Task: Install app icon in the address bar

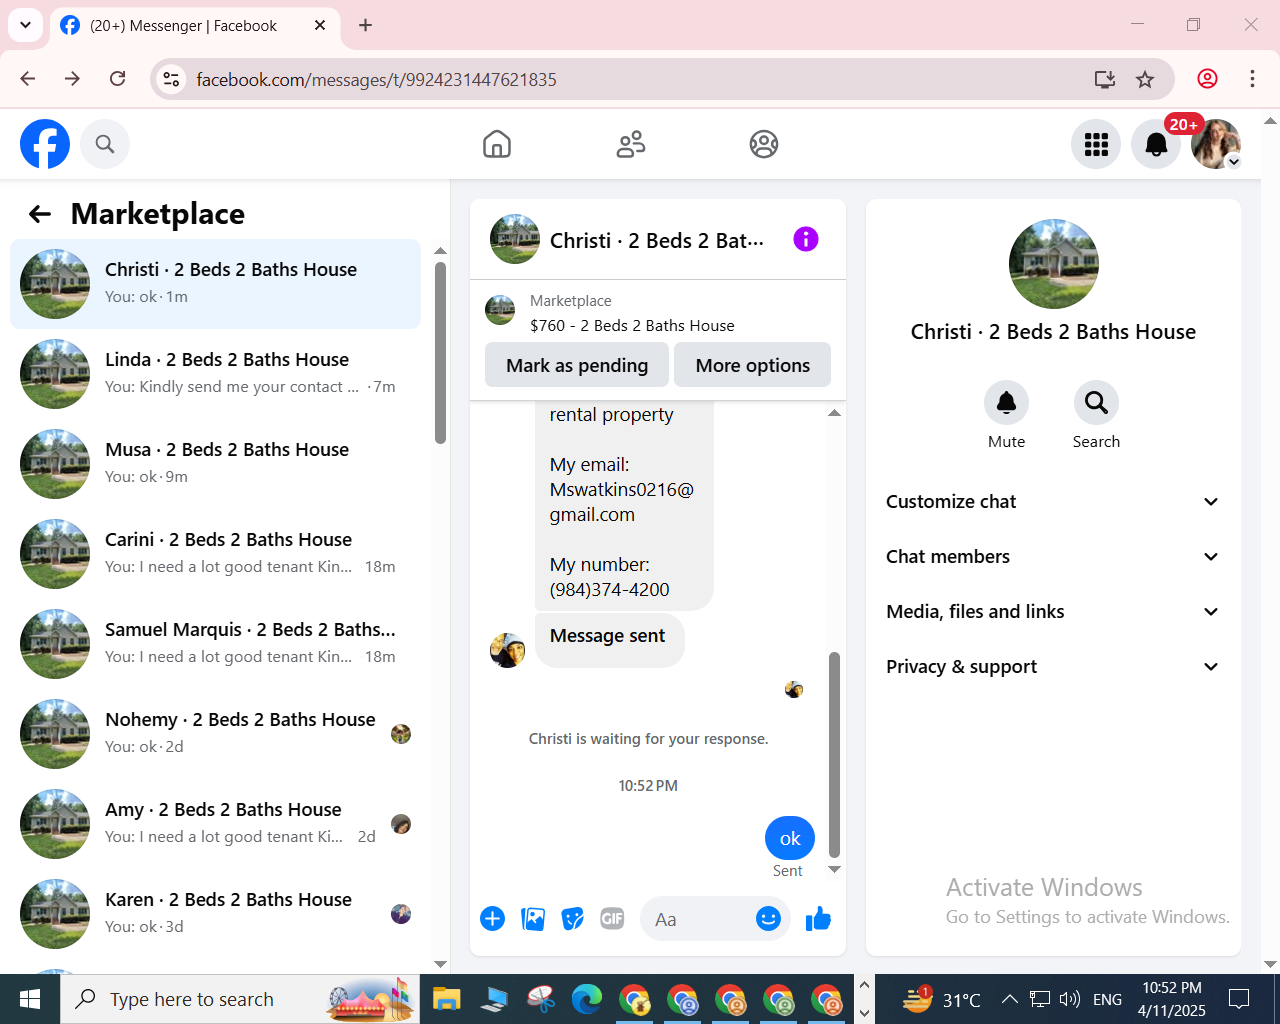Action: point(1105,79)
